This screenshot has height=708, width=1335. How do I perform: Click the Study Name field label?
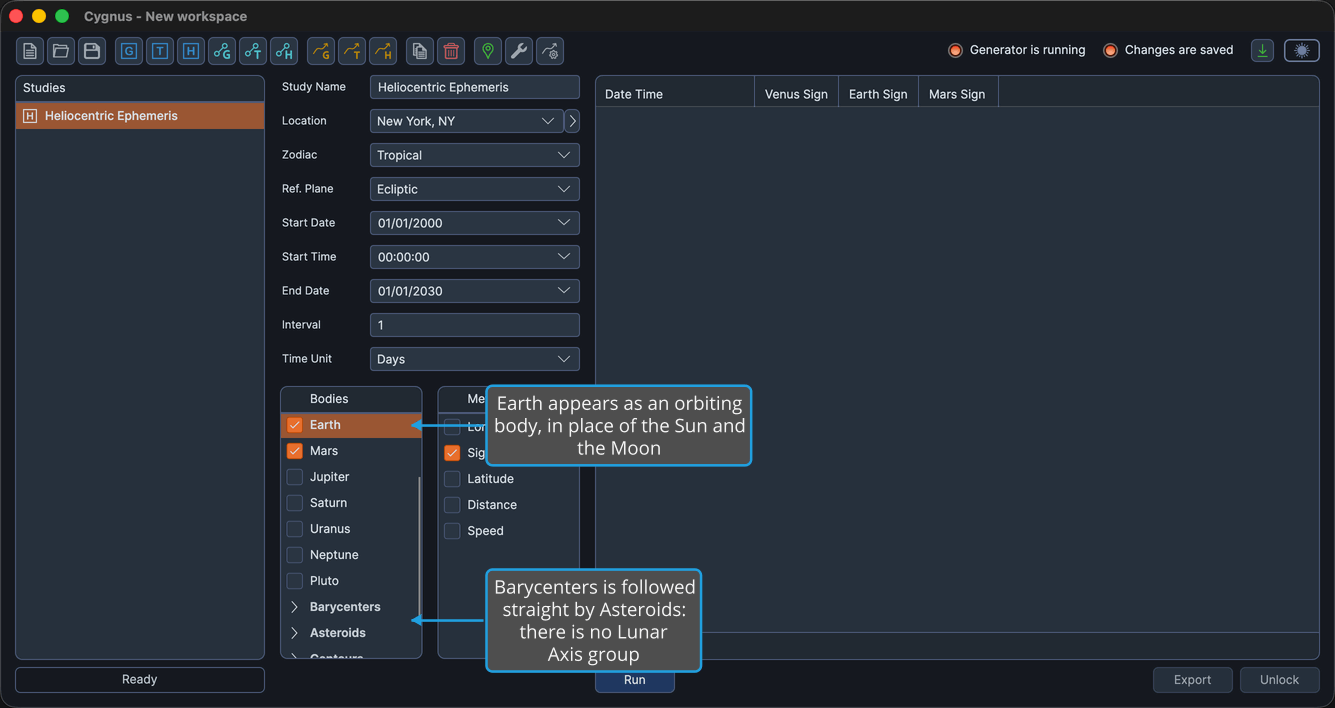coord(314,87)
